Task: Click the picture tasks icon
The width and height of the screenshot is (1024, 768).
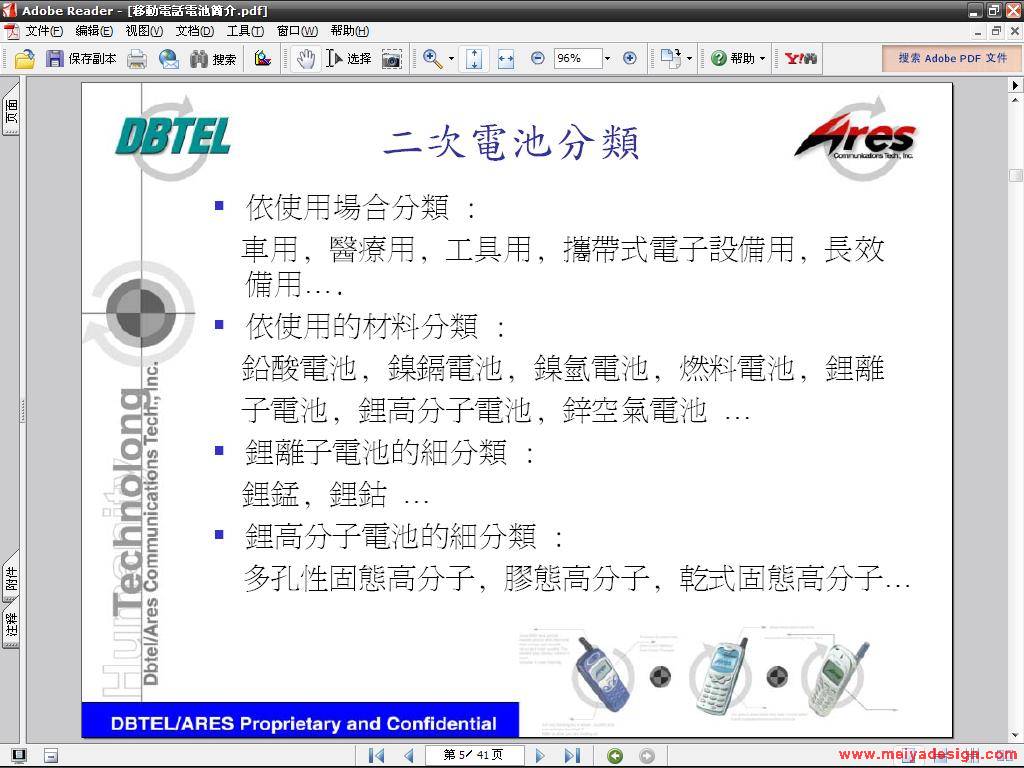Action: pyautogui.click(x=263, y=58)
